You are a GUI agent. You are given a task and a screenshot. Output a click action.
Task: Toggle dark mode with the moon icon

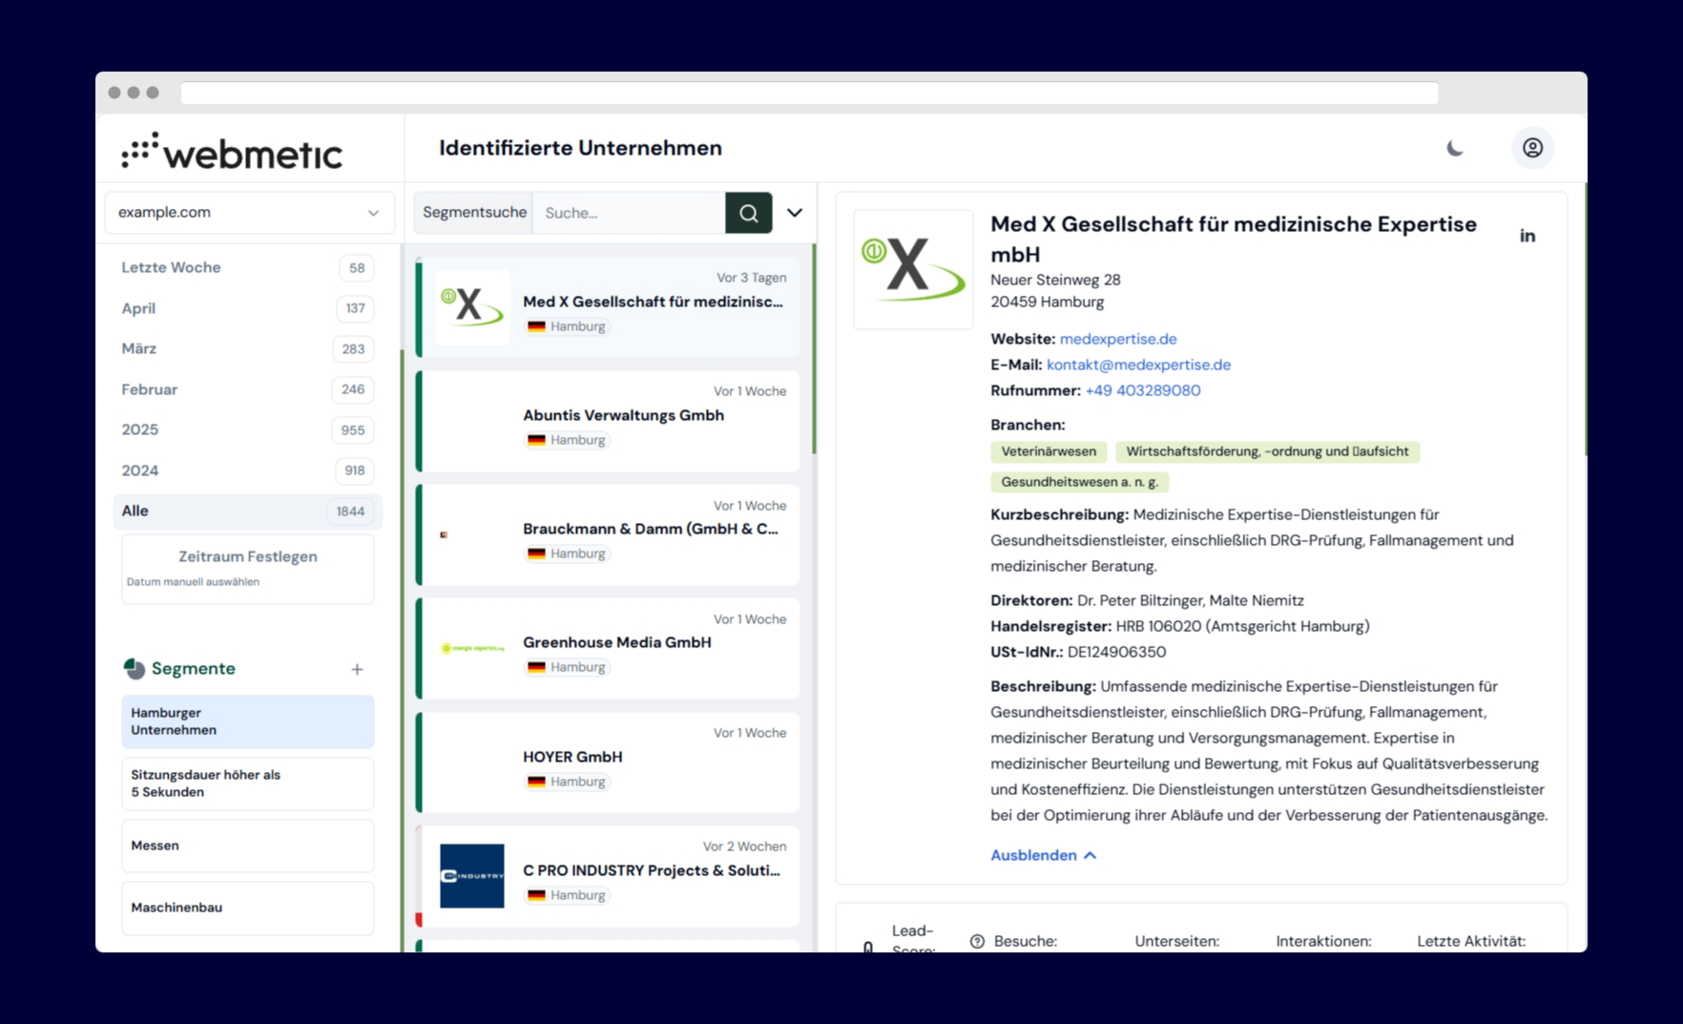pyautogui.click(x=1455, y=148)
